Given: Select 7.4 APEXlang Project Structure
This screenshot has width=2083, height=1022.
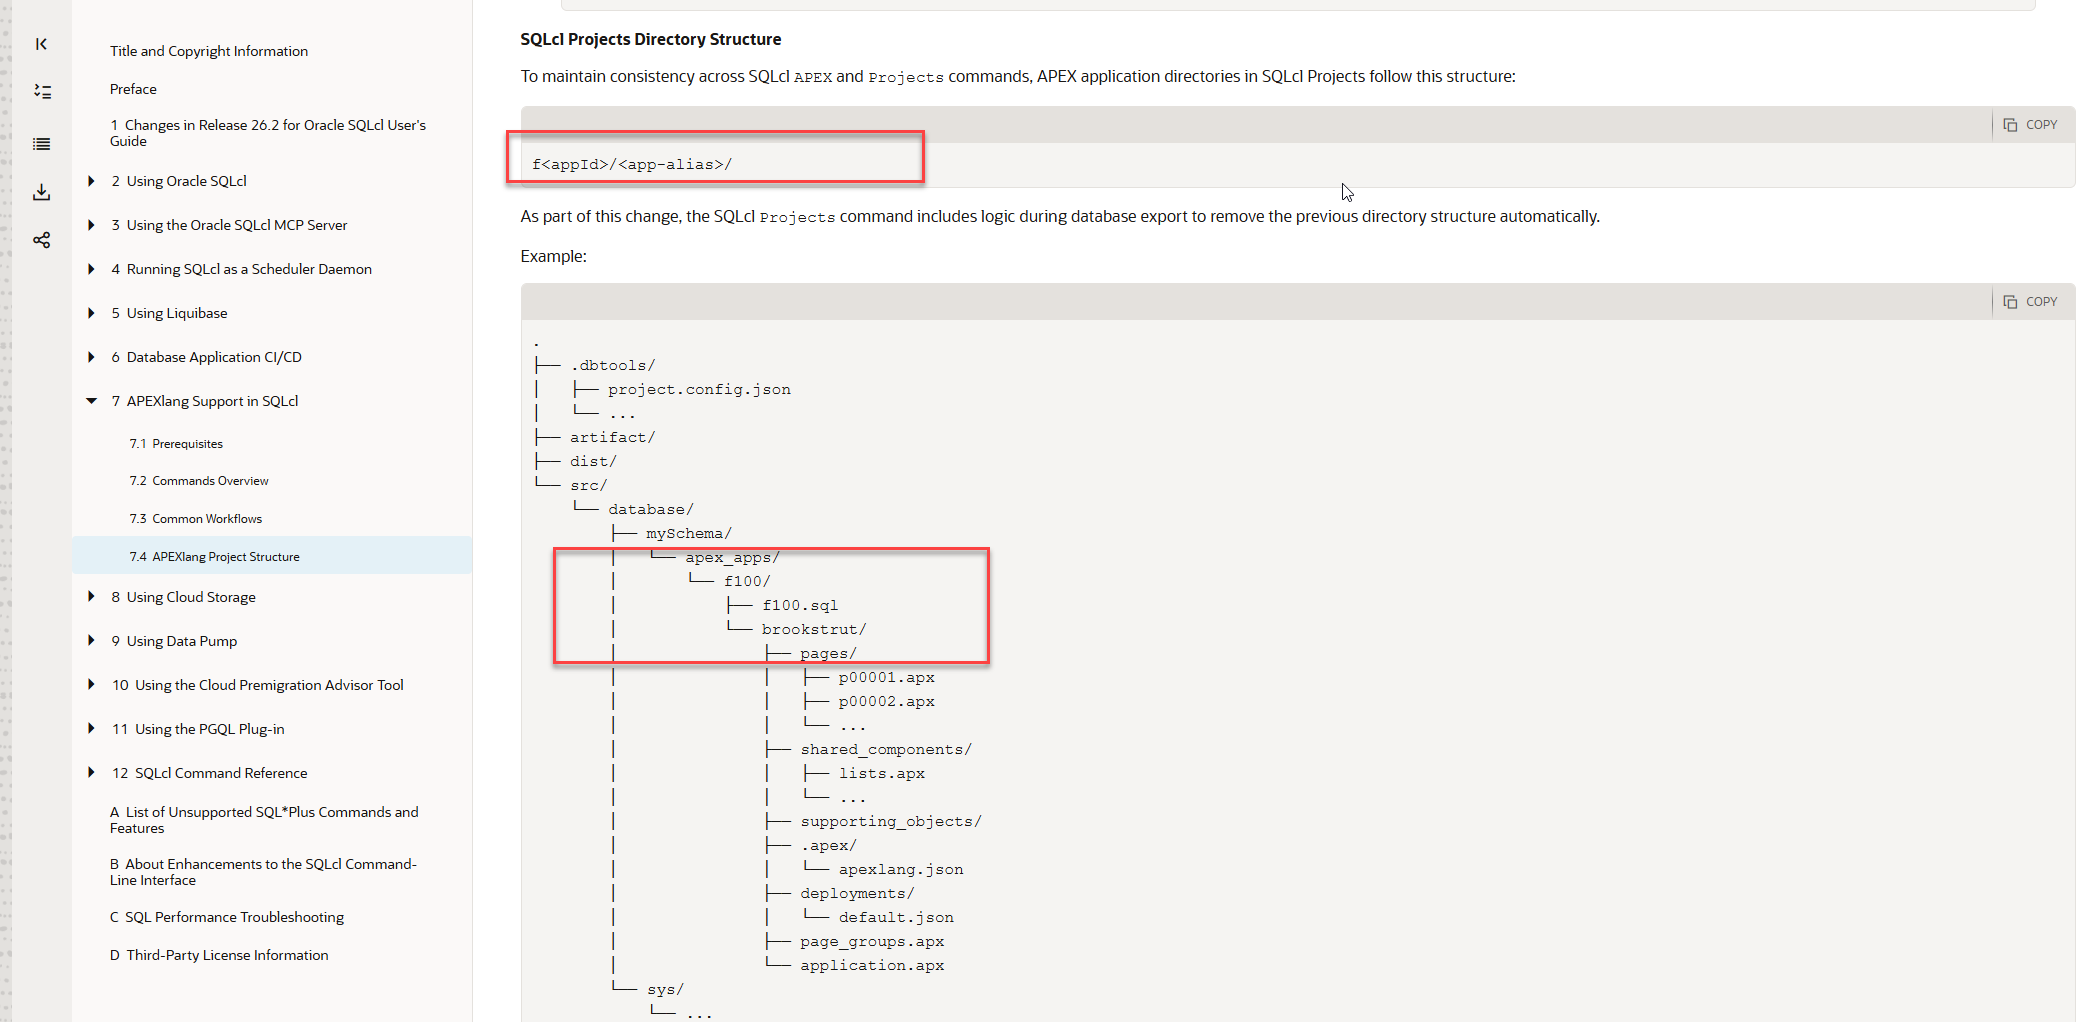Looking at the screenshot, I should (x=214, y=557).
